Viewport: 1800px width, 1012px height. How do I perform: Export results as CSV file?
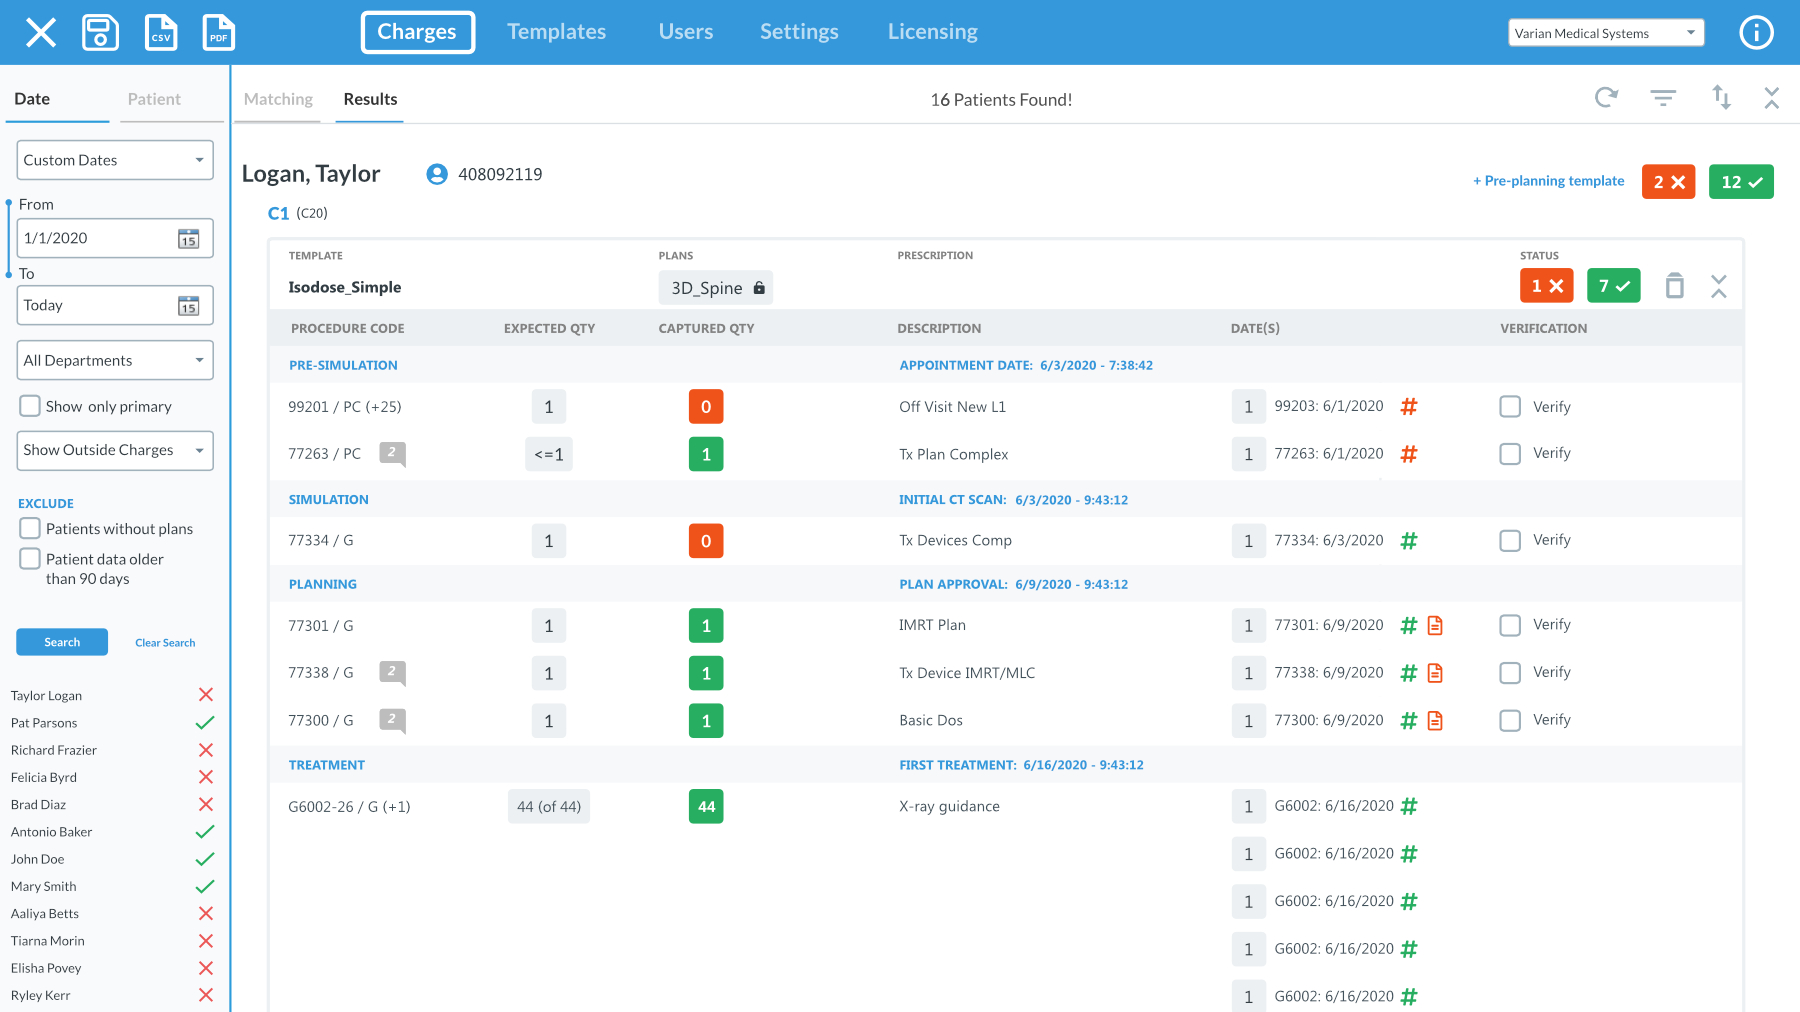coord(161,32)
